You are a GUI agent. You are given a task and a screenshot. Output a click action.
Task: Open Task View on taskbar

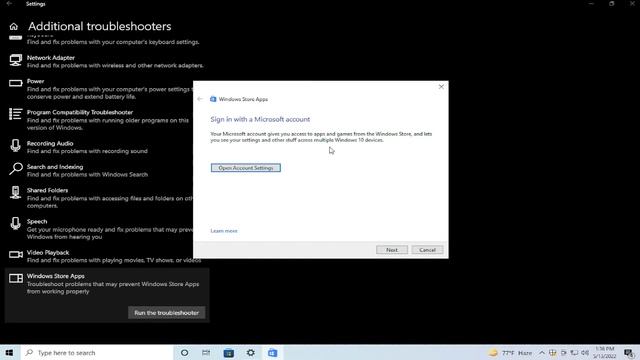pyautogui.click(x=206, y=353)
